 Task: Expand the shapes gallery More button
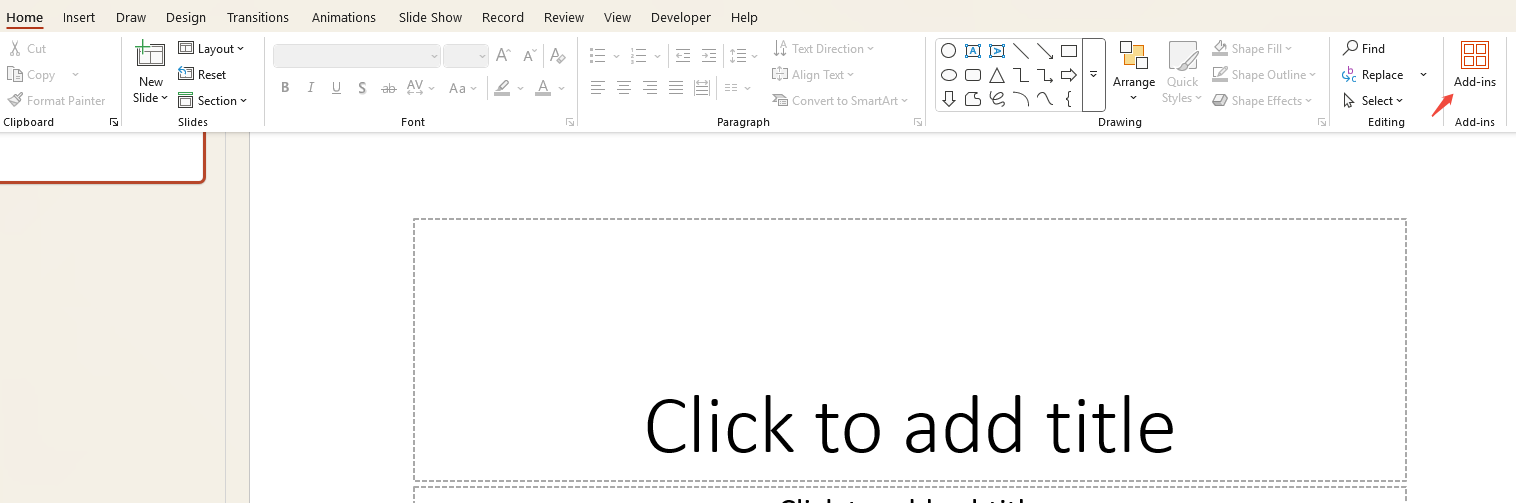tap(1093, 75)
